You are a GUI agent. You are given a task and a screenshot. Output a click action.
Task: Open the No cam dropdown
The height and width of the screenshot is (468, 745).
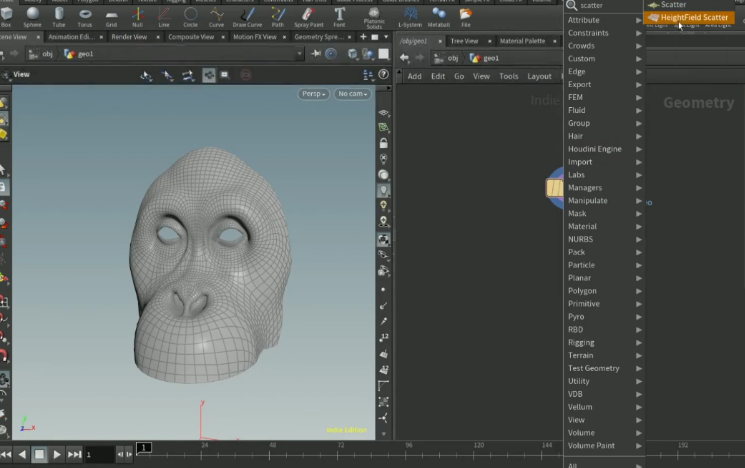pos(351,94)
